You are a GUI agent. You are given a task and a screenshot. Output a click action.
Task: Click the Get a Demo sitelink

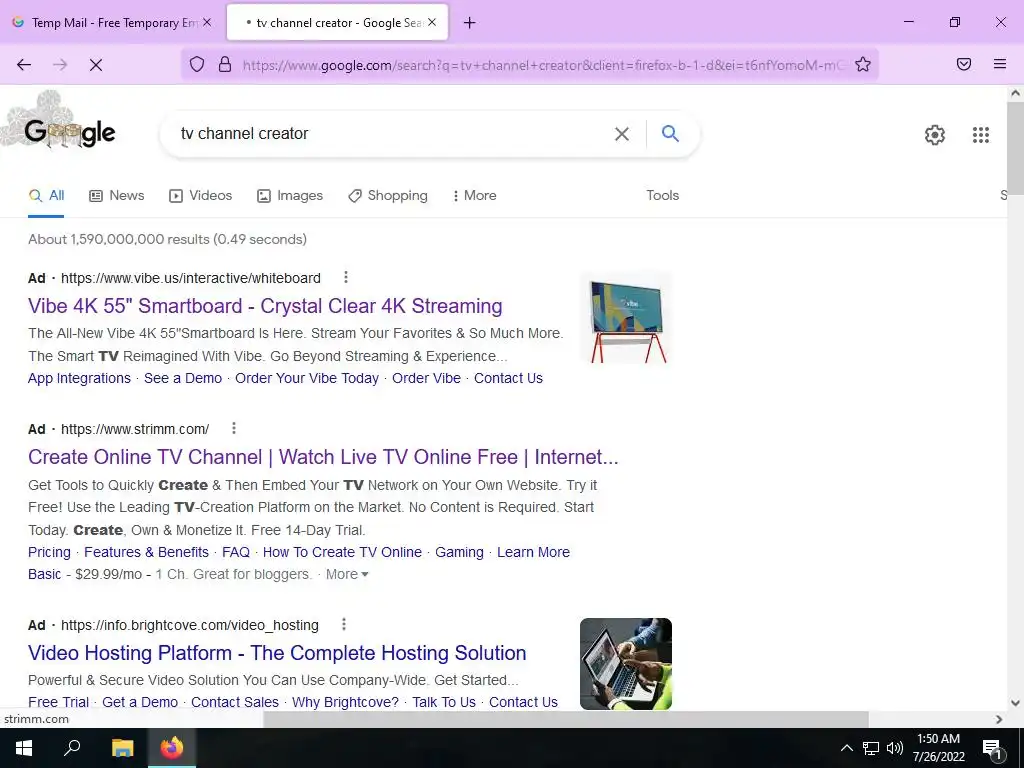pos(140,702)
